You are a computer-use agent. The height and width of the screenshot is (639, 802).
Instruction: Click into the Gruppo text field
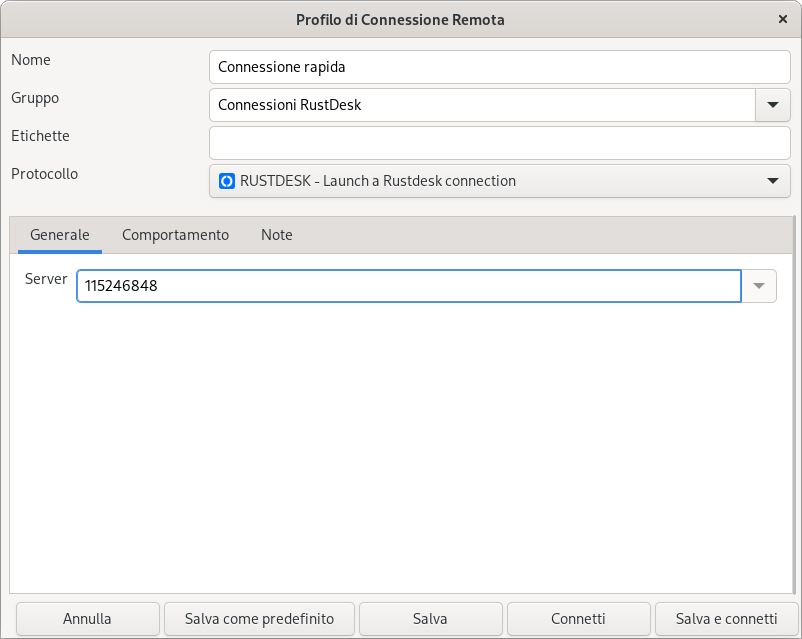point(482,105)
